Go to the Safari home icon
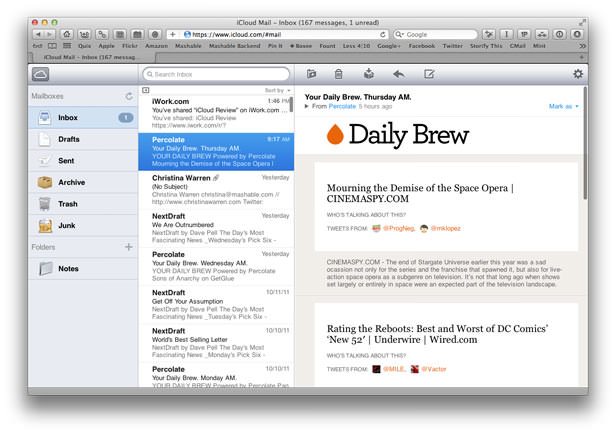The width and height of the screenshot is (616, 434). point(66,34)
